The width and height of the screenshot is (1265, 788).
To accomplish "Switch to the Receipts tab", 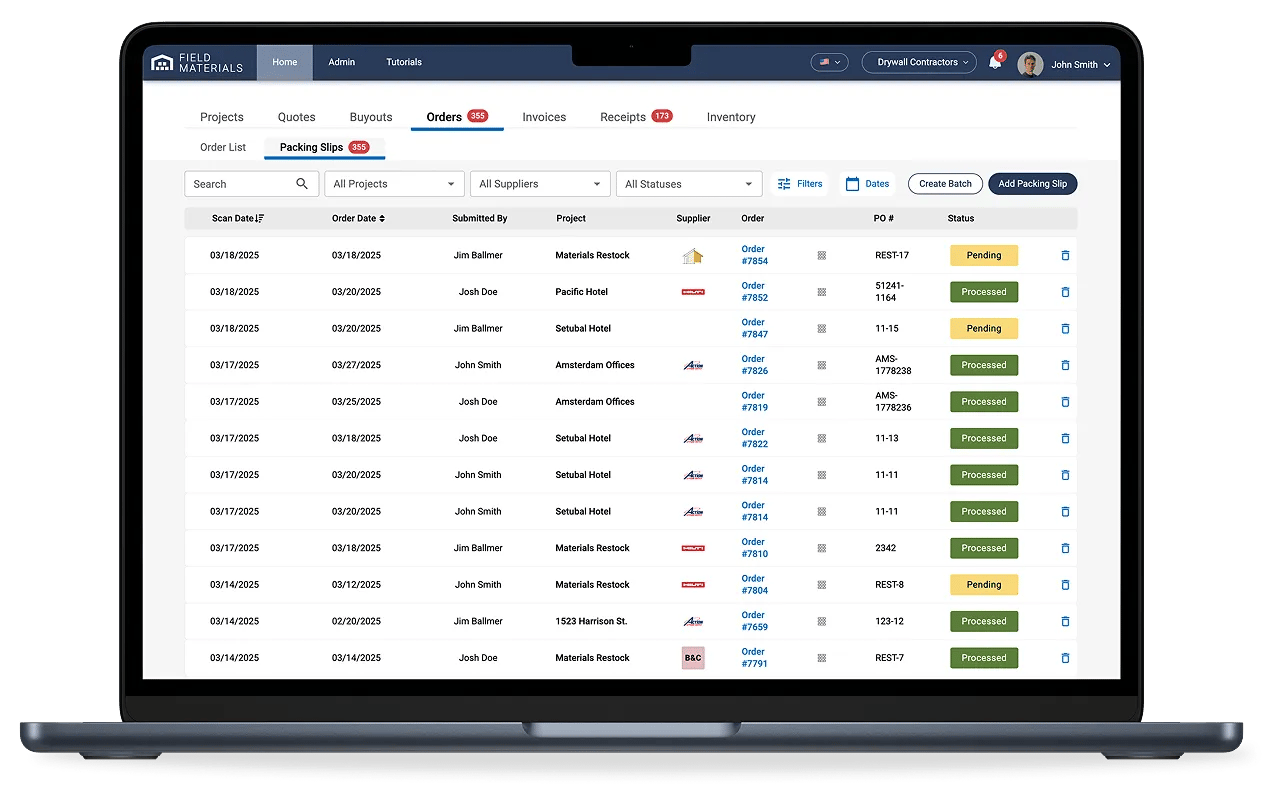I will click(636, 117).
